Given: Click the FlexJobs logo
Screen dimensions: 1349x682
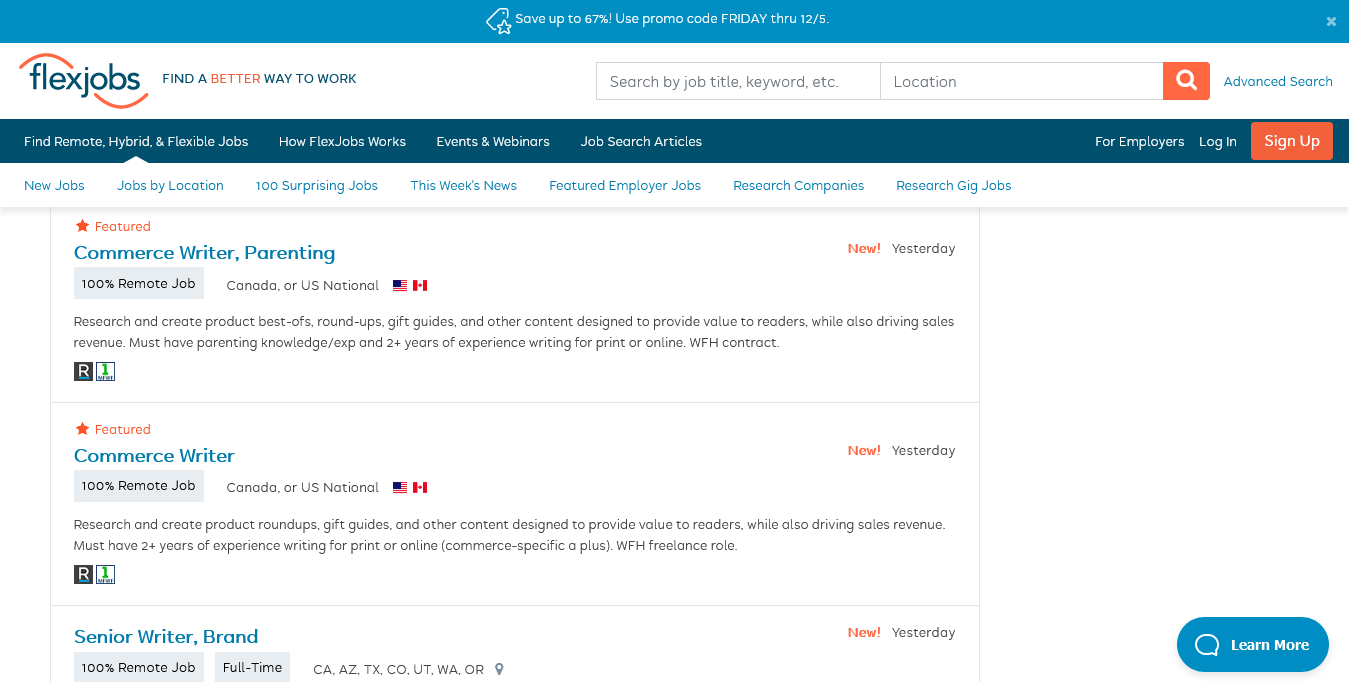Looking at the screenshot, I should pyautogui.click(x=84, y=80).
